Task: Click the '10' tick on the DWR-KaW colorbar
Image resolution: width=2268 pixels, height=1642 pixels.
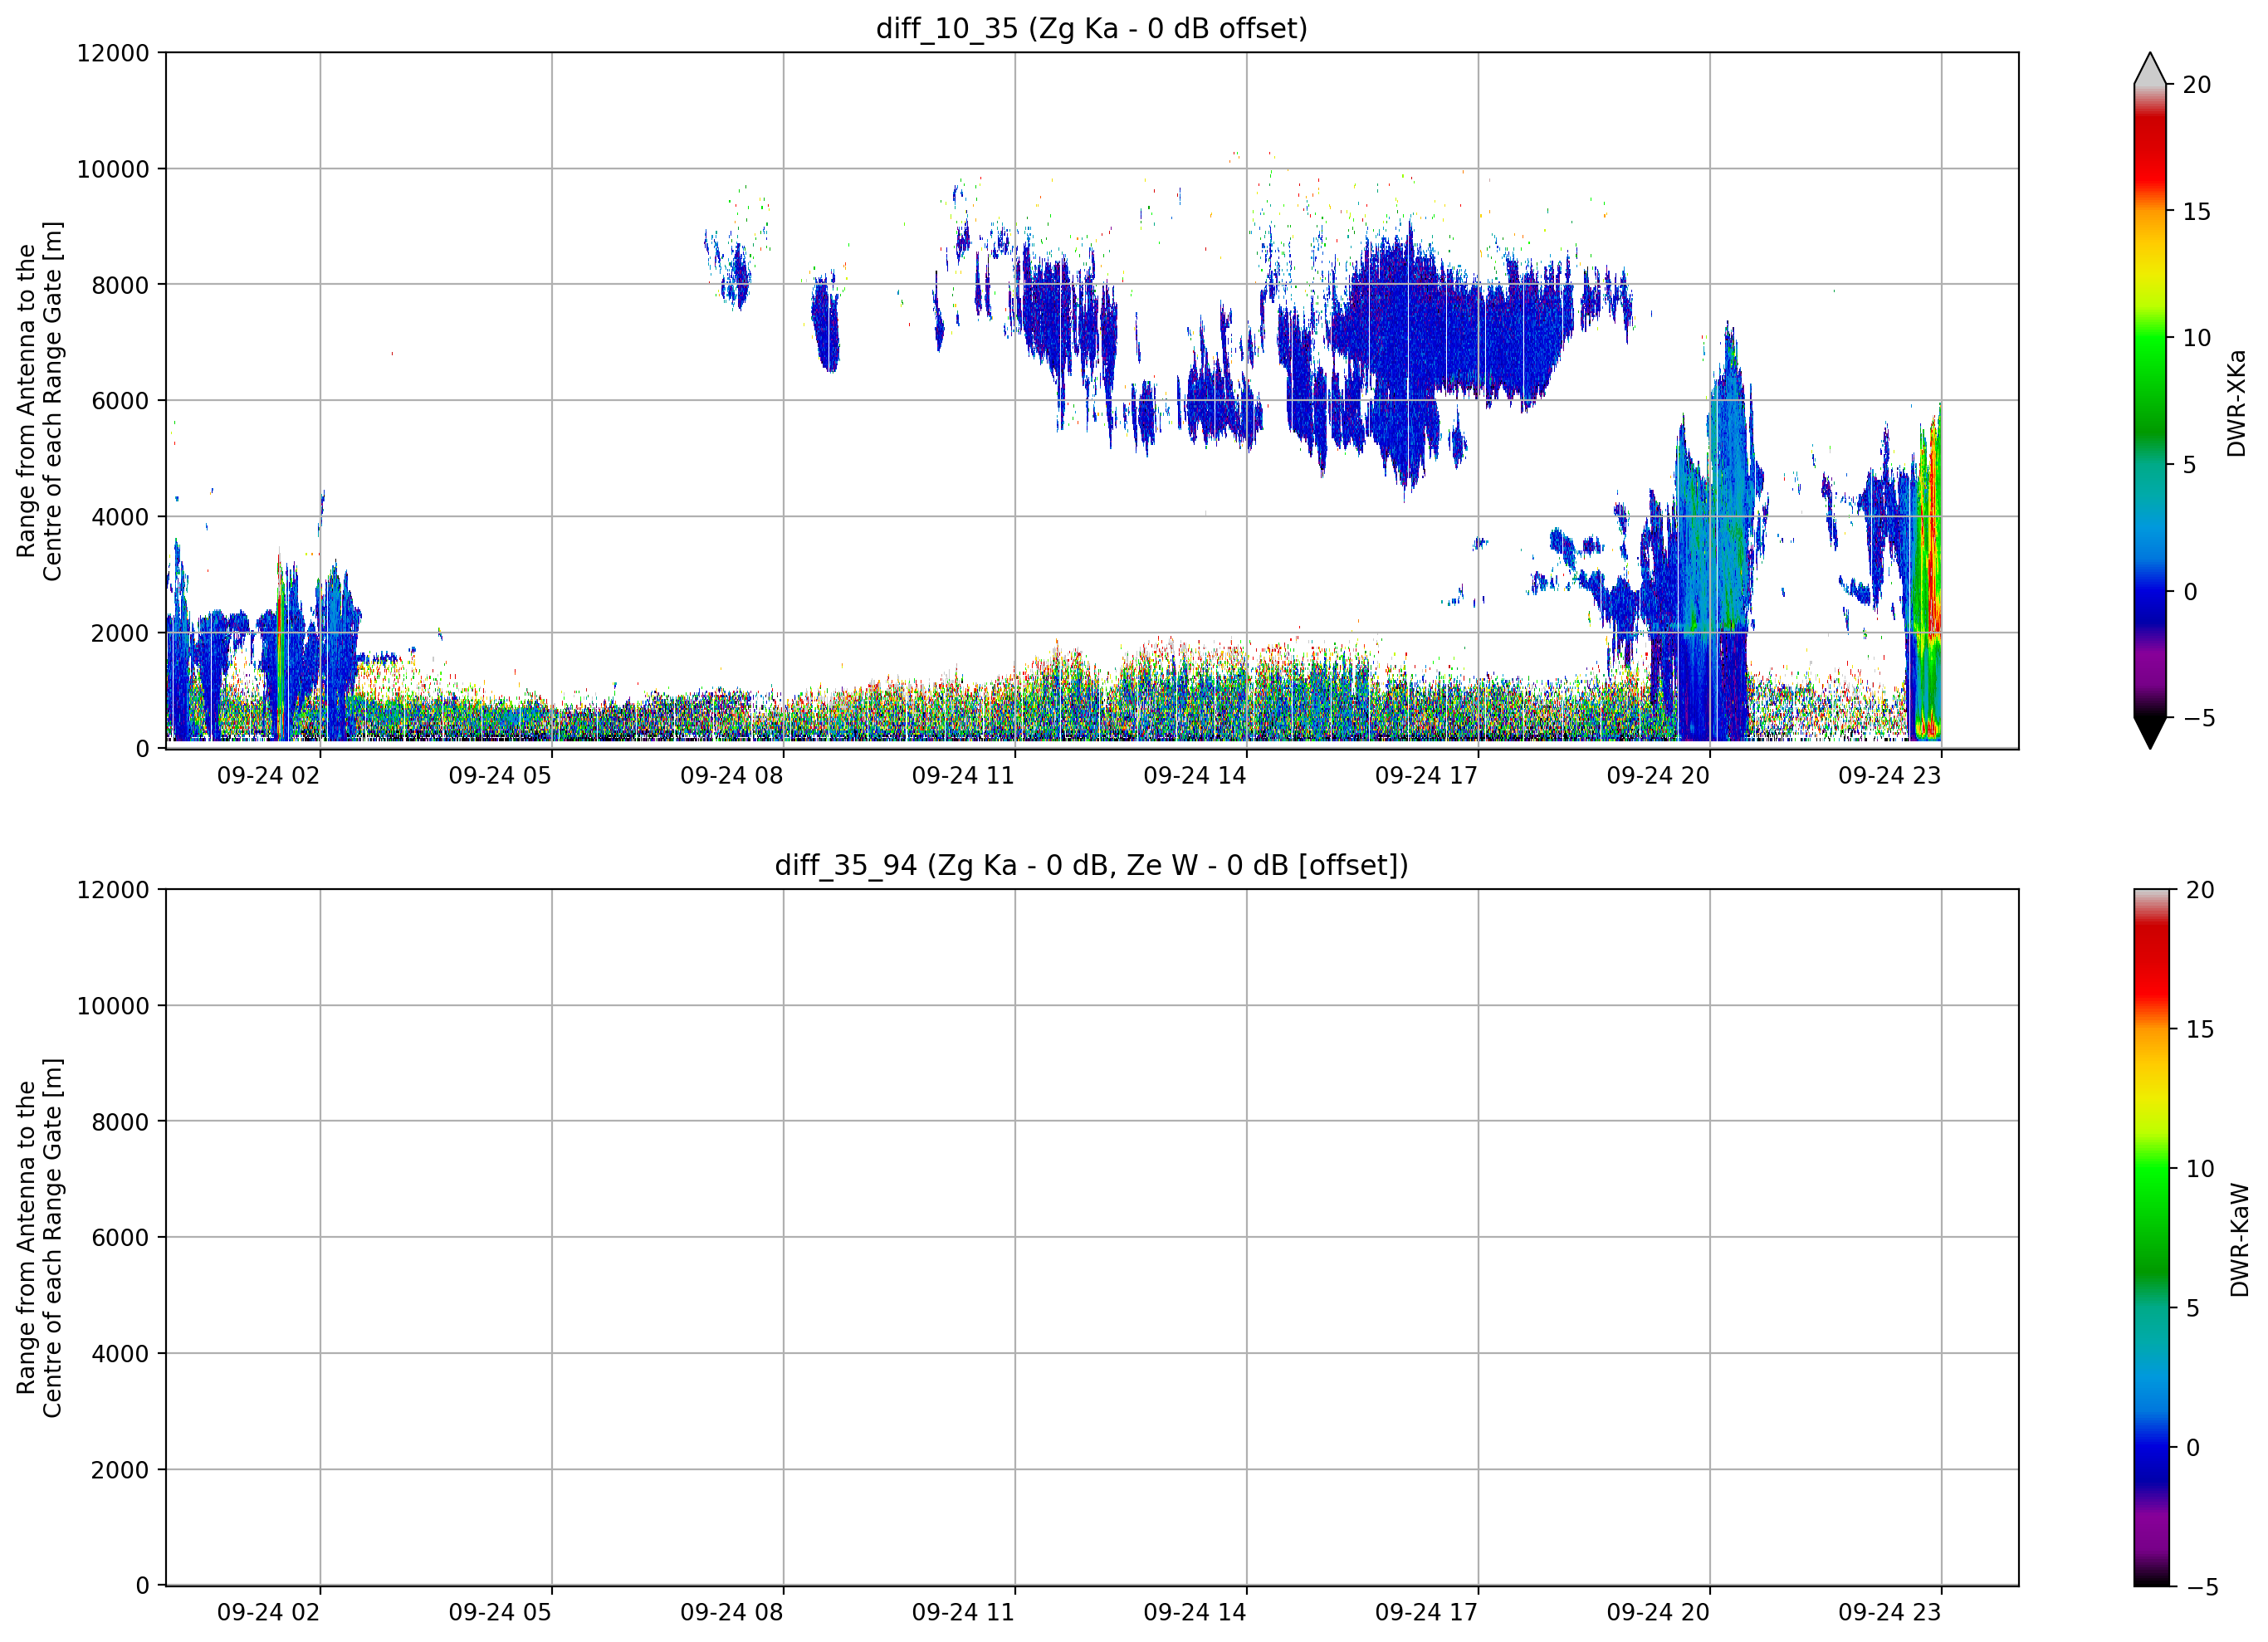Action: click(2200, 1169)
